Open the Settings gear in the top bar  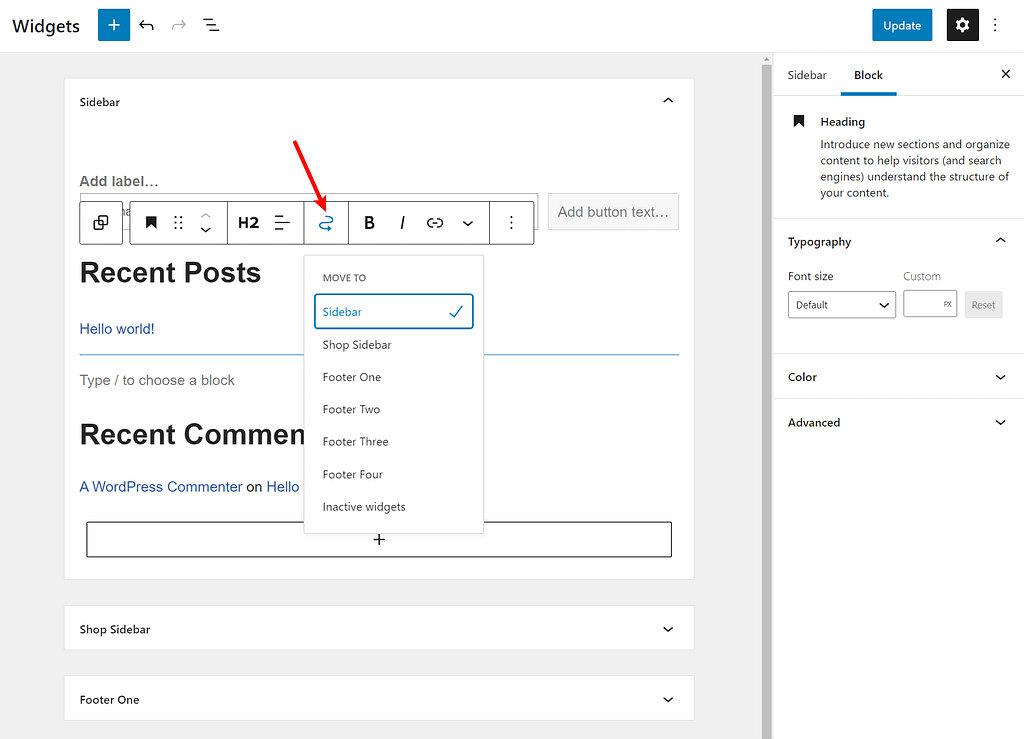962,24
